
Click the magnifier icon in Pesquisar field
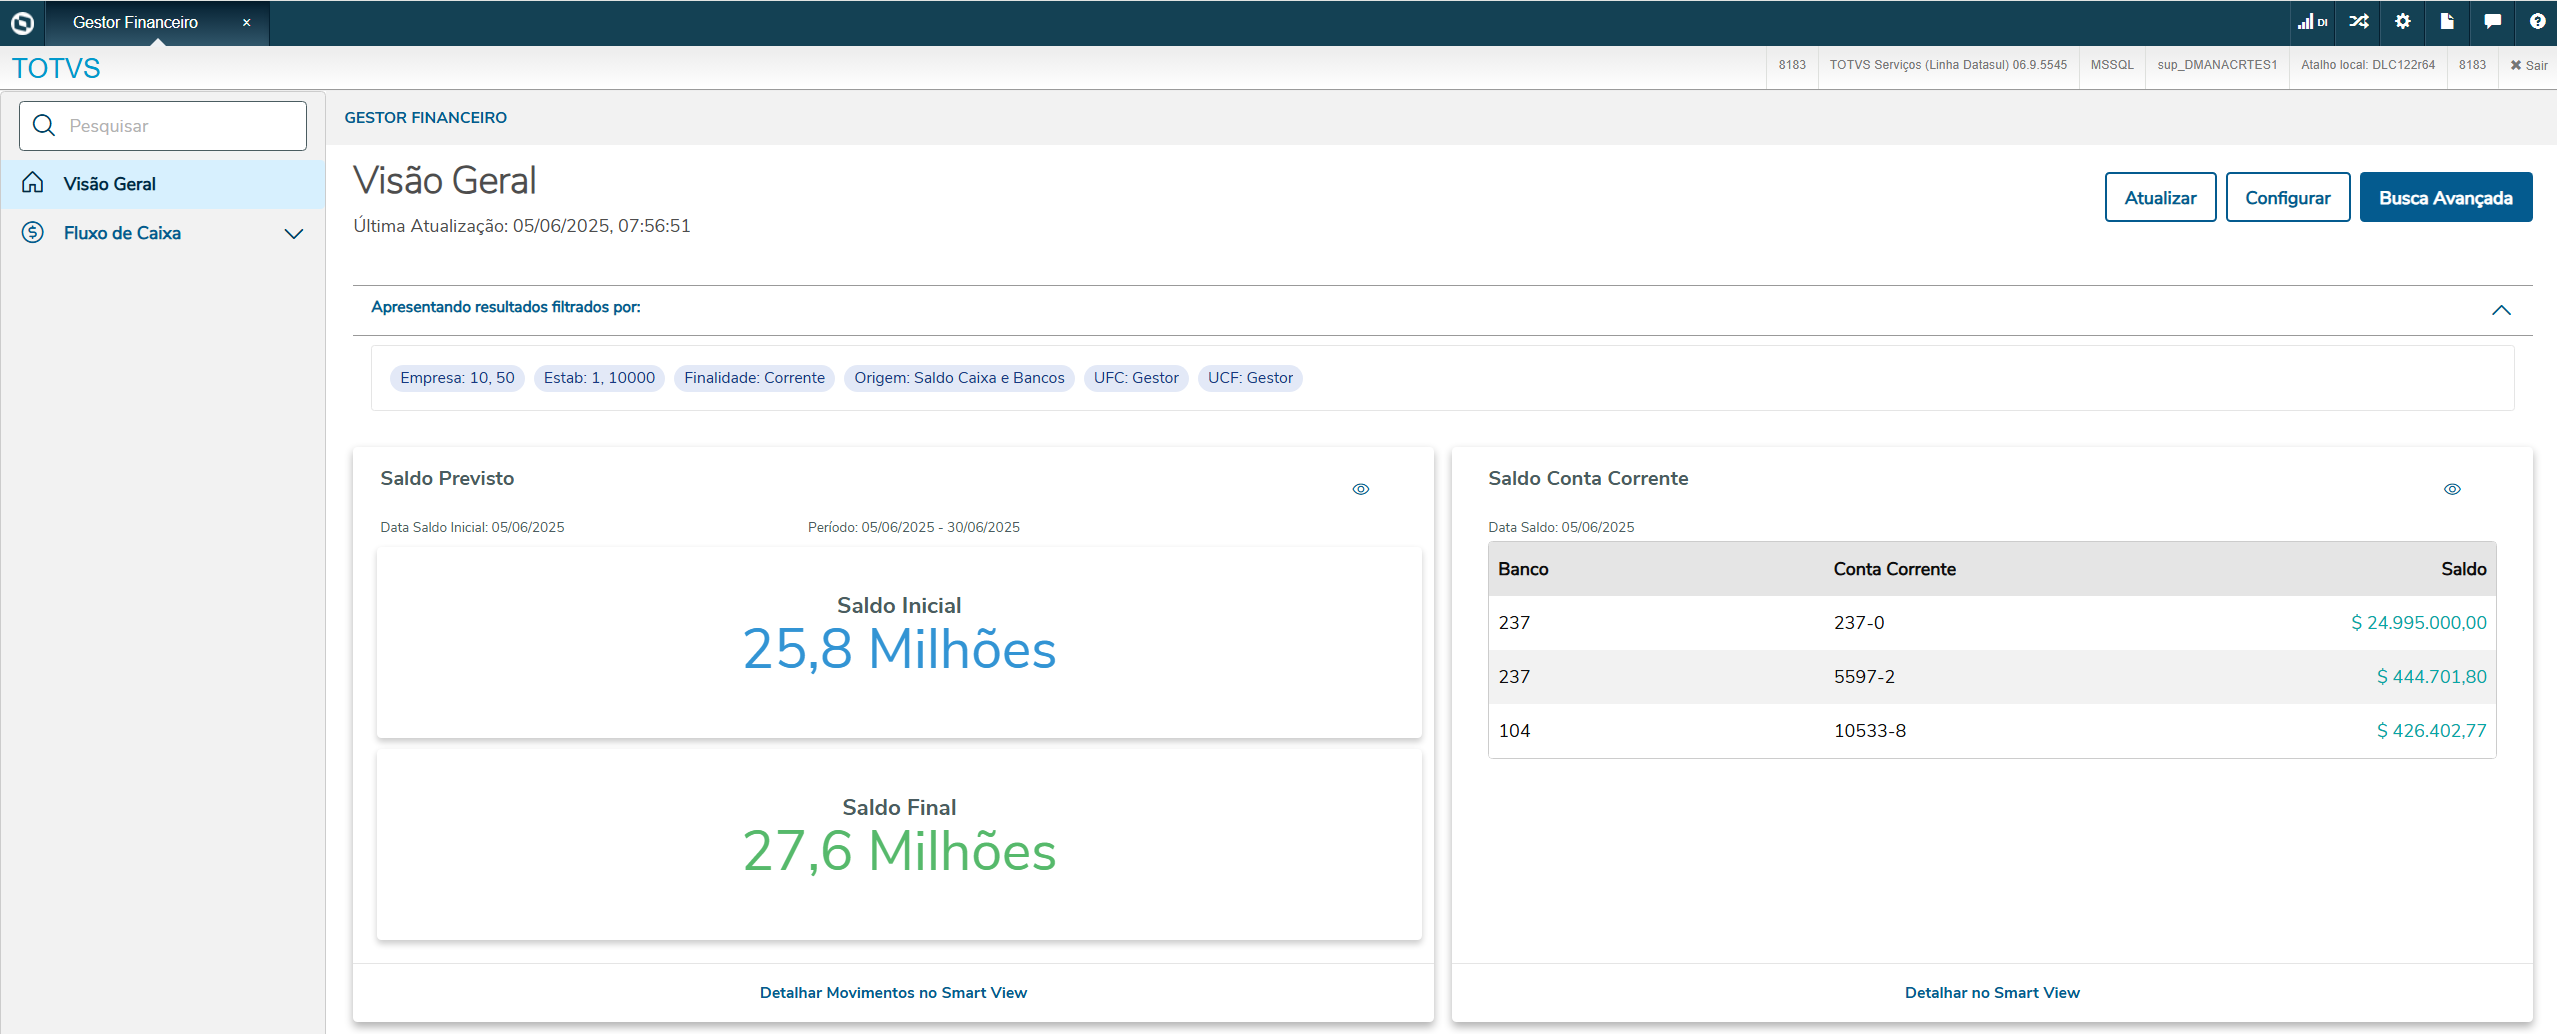[43, 125]
